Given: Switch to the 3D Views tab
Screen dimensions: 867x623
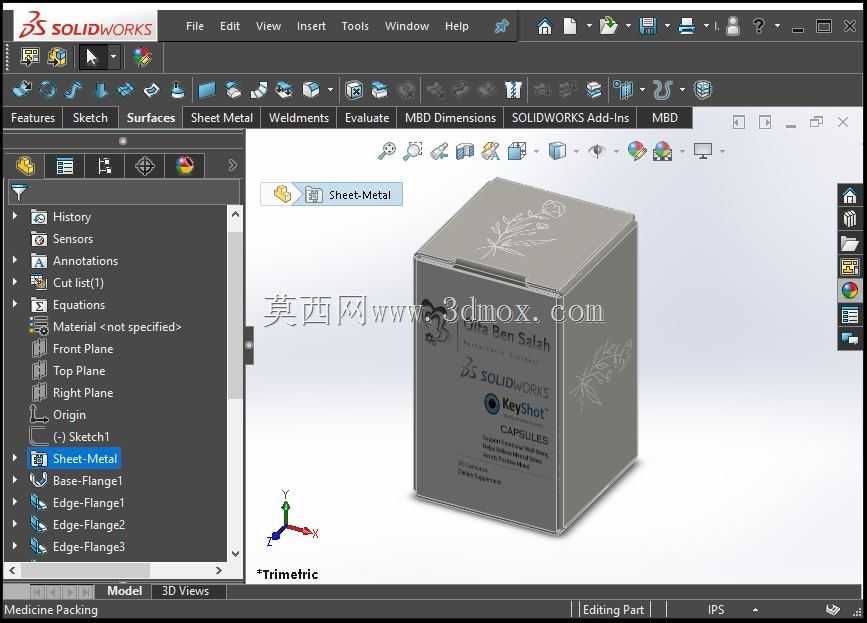Looking at the screenshot, I should coord(185,591).
